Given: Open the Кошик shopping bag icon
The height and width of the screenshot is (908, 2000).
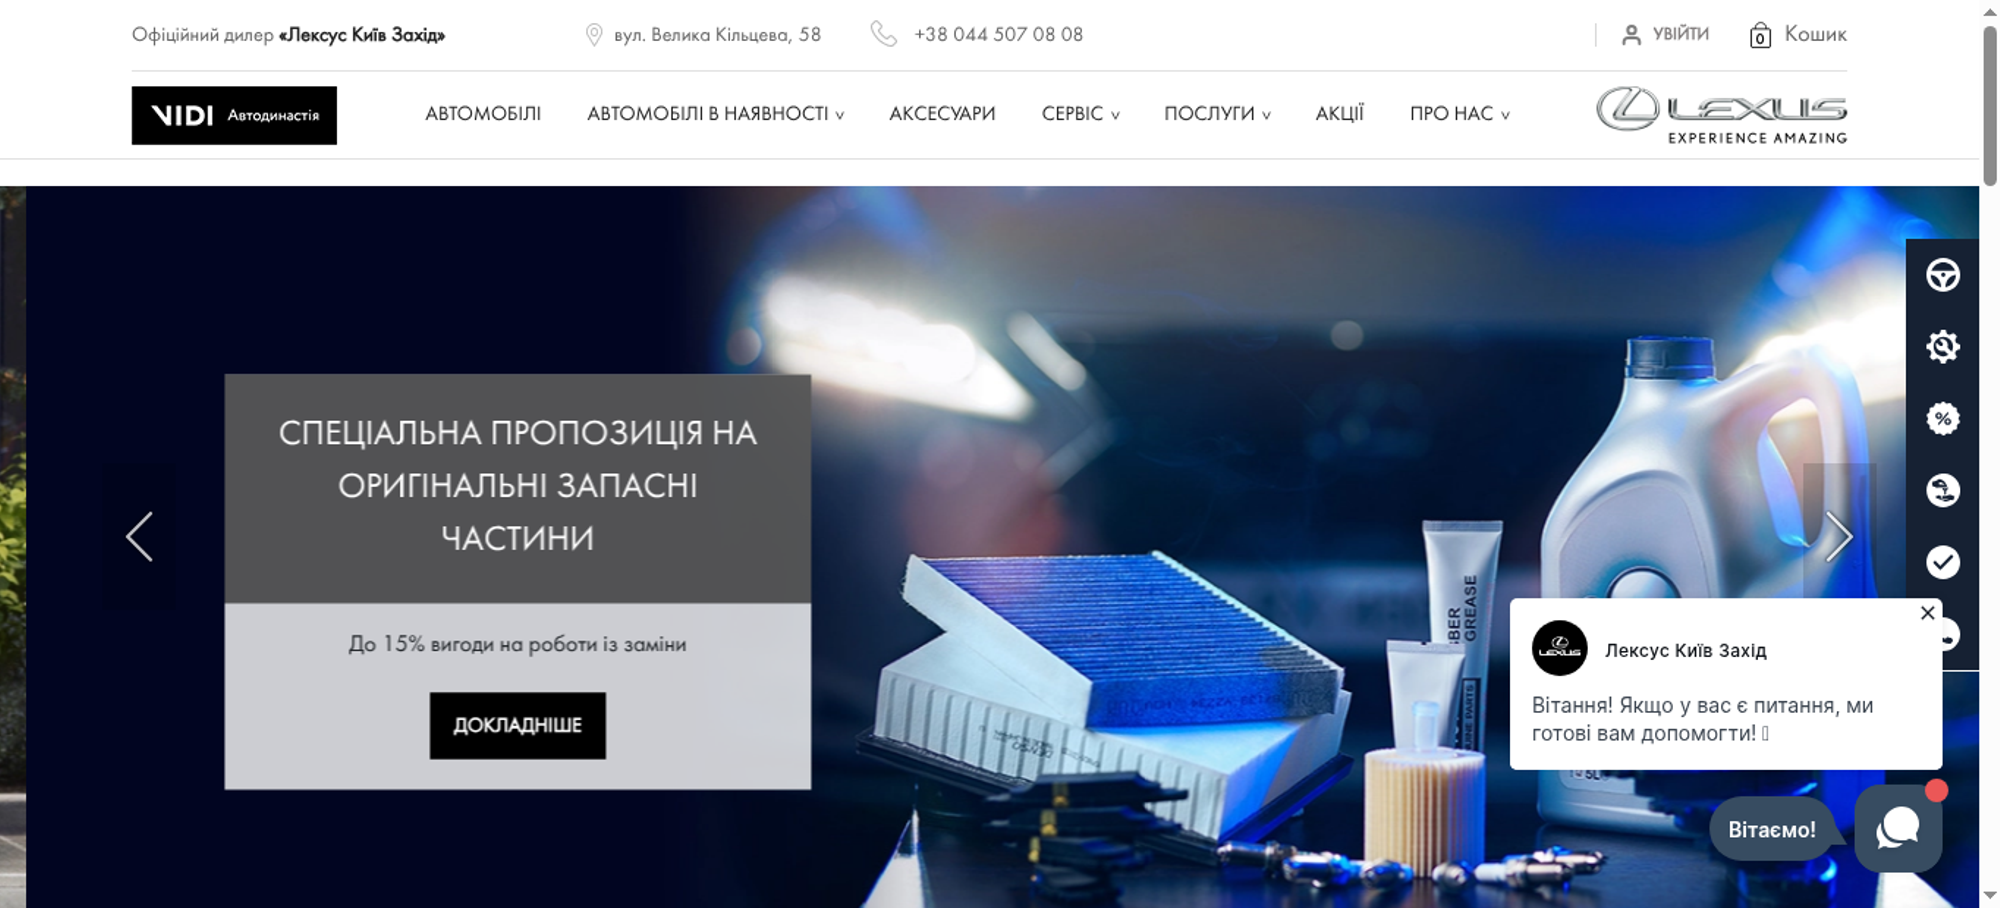Looking at the screenshot, I should pyautogui.click(x=1760, y=36).
